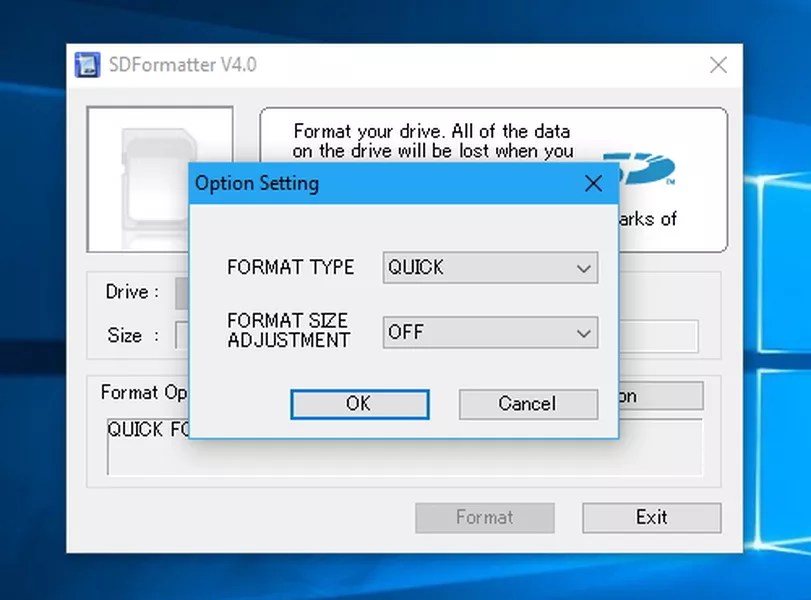Viewport: 811px width, 600px height.
Task: Click the SD card image thumbnail
Action: [159, 179]
